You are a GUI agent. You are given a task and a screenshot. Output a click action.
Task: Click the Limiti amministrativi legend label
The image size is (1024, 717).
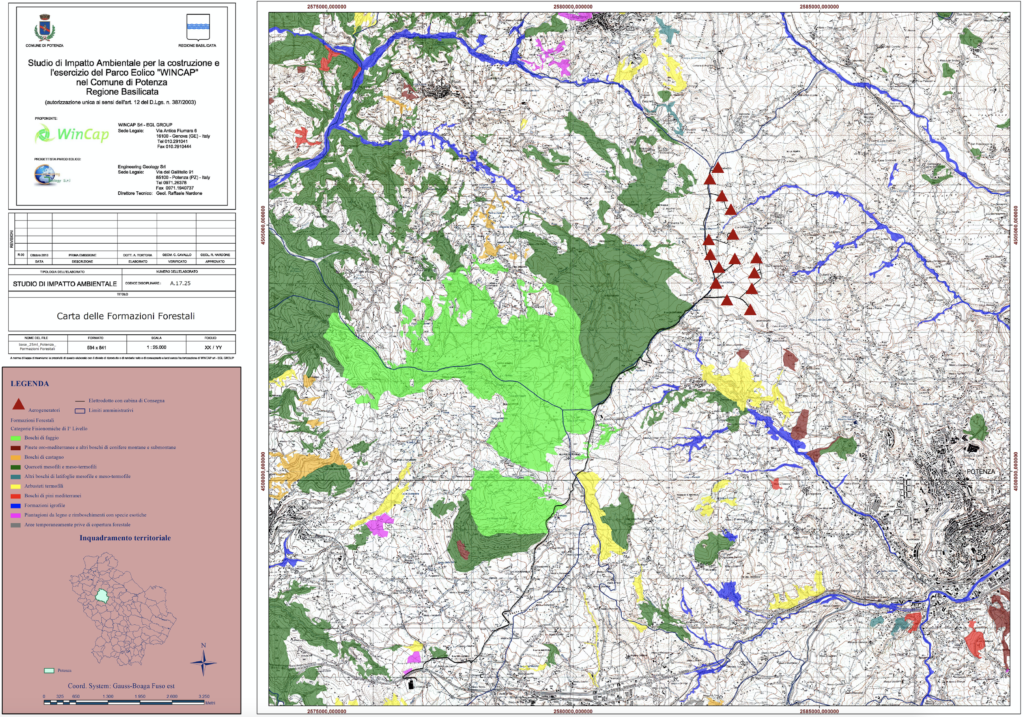point(111,411)
